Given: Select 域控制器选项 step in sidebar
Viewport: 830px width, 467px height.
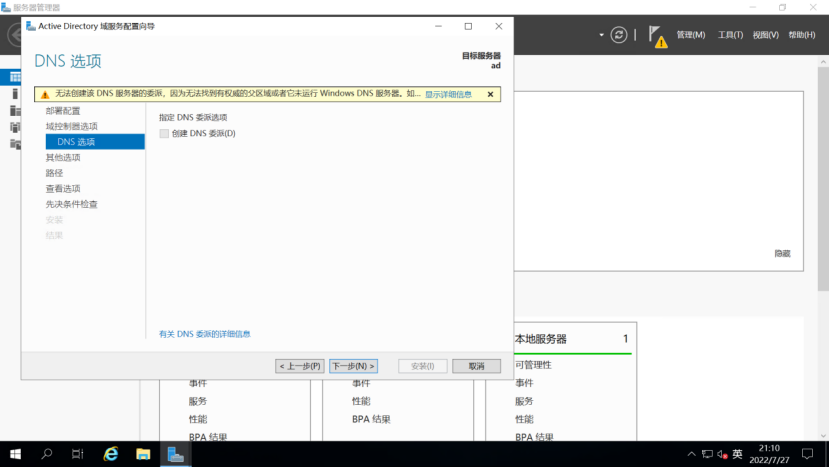Looking at the screenshot, I should point(71,126).
